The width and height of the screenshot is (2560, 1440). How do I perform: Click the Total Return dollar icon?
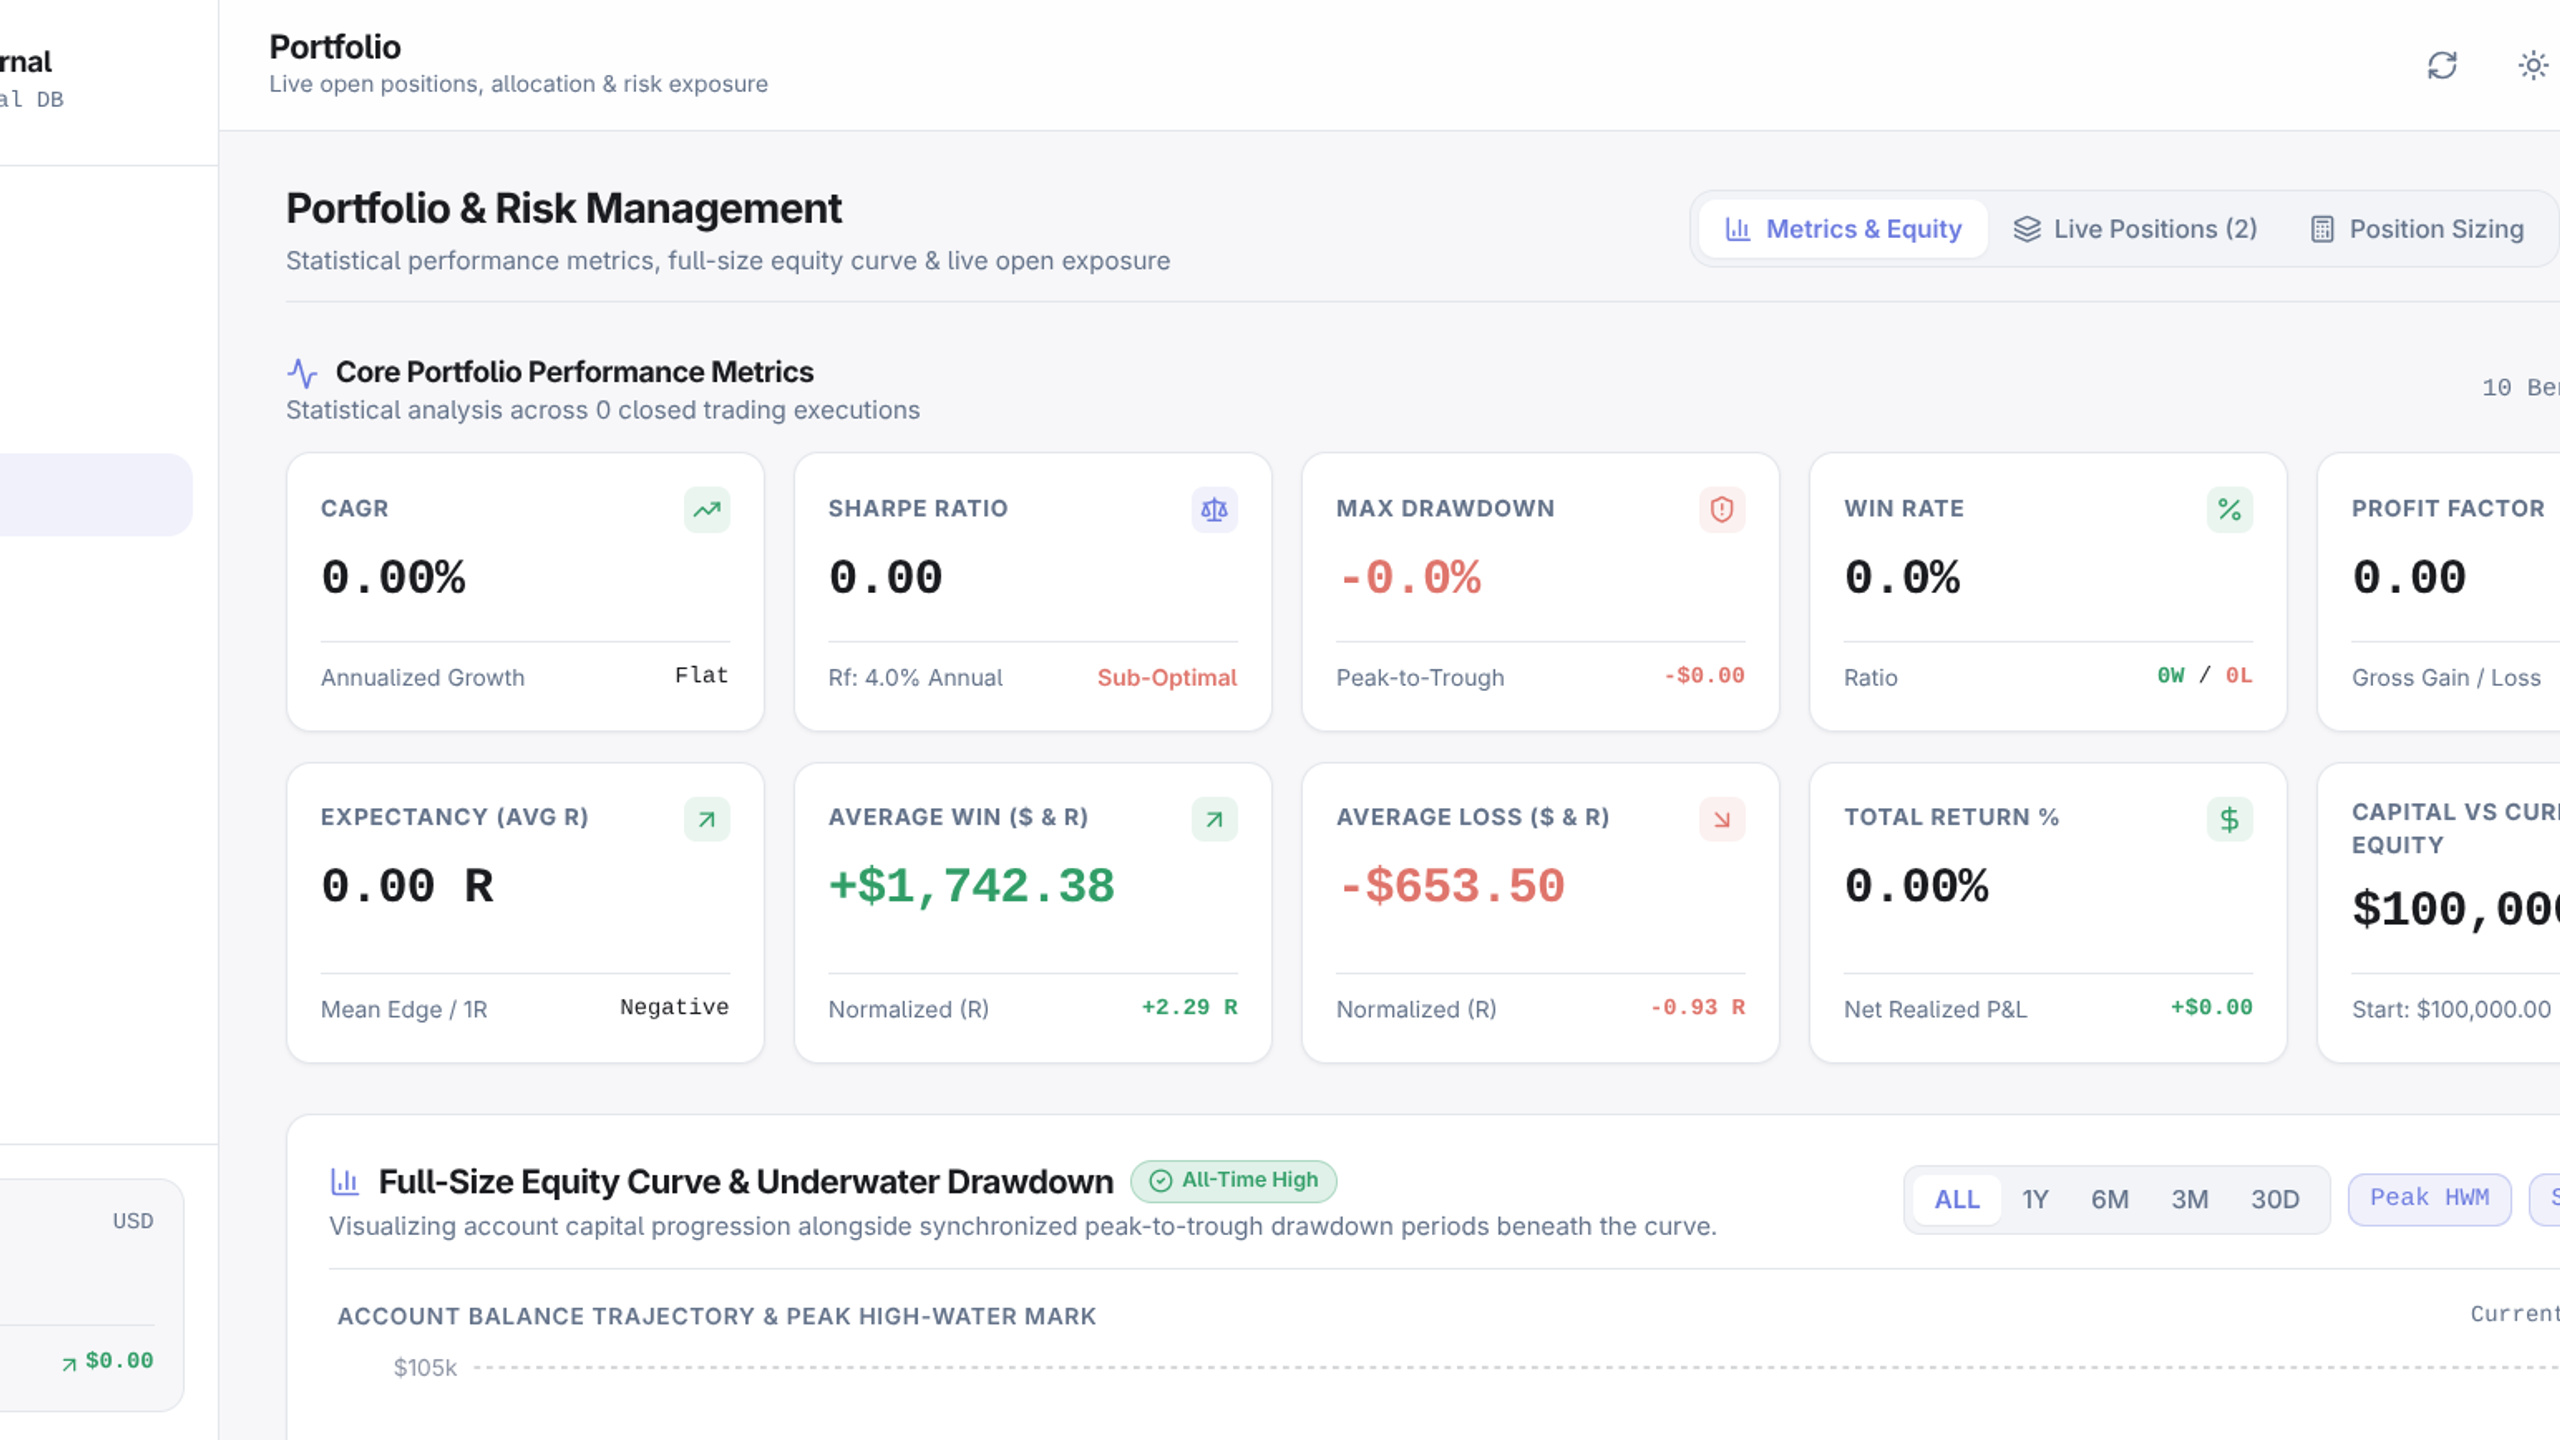pyautogui.click(x=2230, y=819)
